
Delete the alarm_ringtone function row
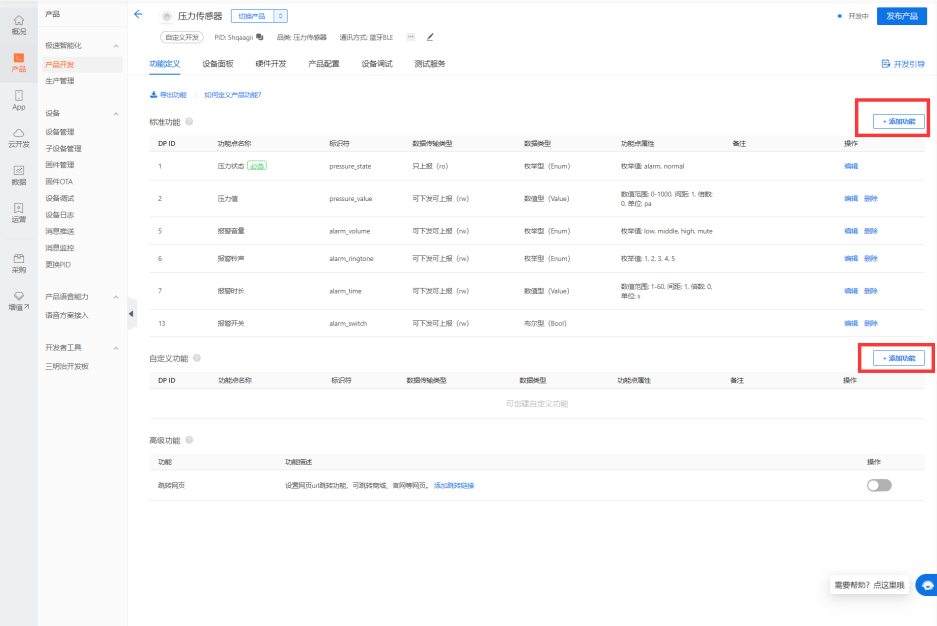(x=871, y=258)
